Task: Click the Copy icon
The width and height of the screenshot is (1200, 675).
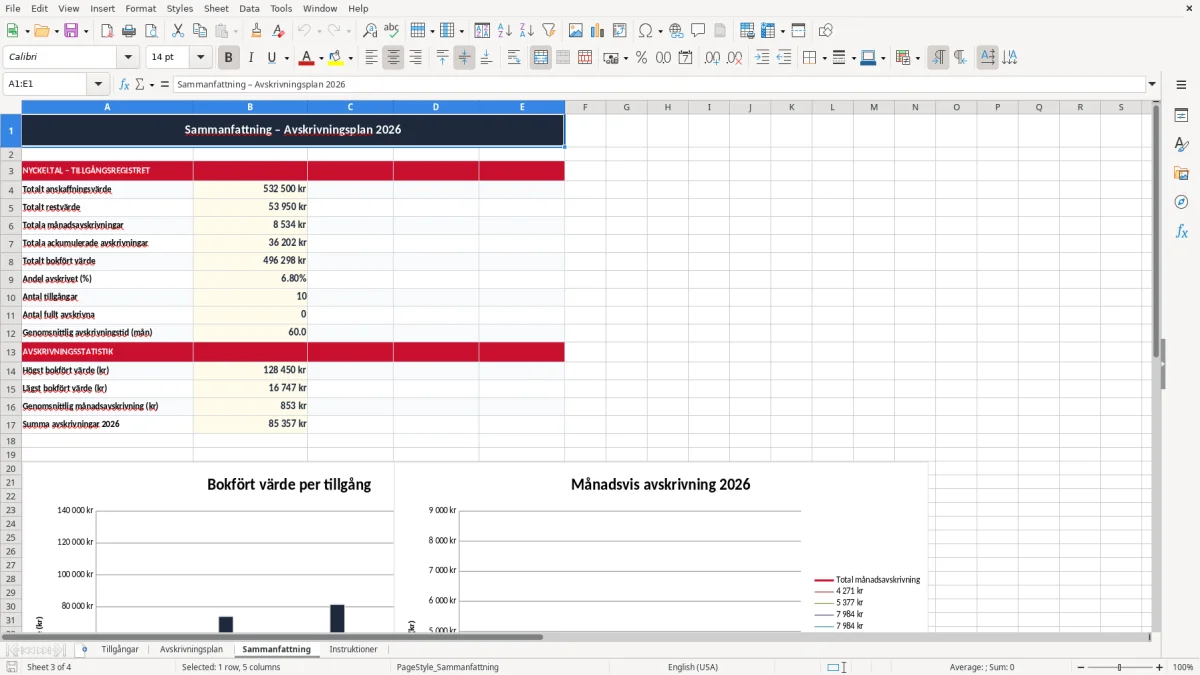Action: coord(199,31)
